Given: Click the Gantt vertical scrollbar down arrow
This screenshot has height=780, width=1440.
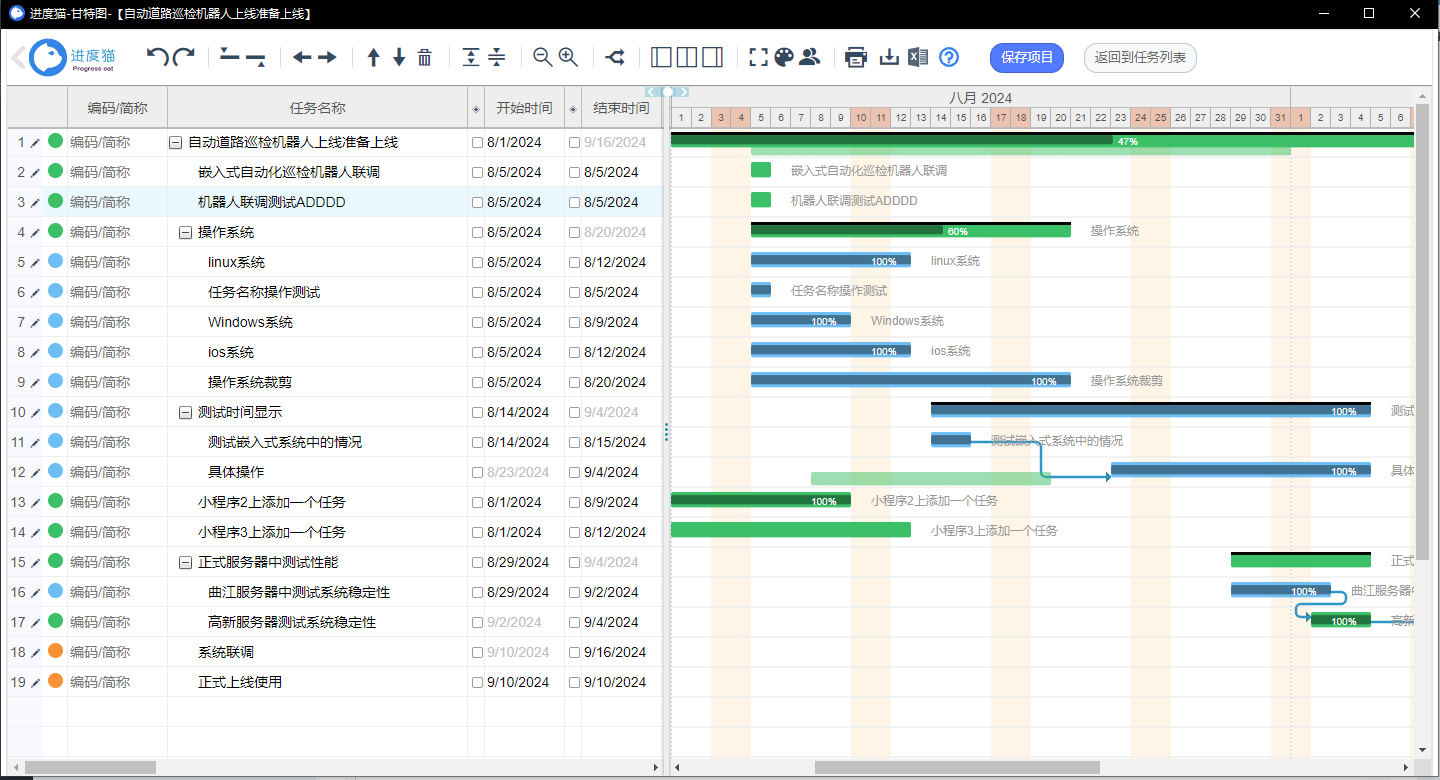Looking at the screenshot, I should pos(1422,750).
